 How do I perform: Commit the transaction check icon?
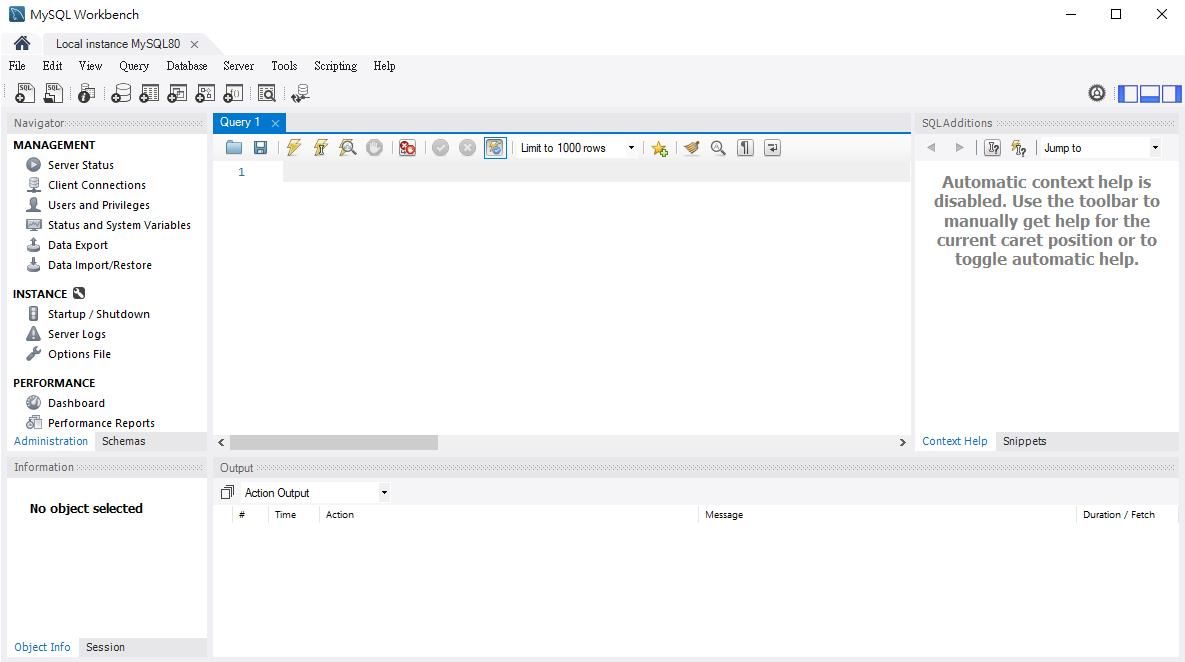pos(441,148)
